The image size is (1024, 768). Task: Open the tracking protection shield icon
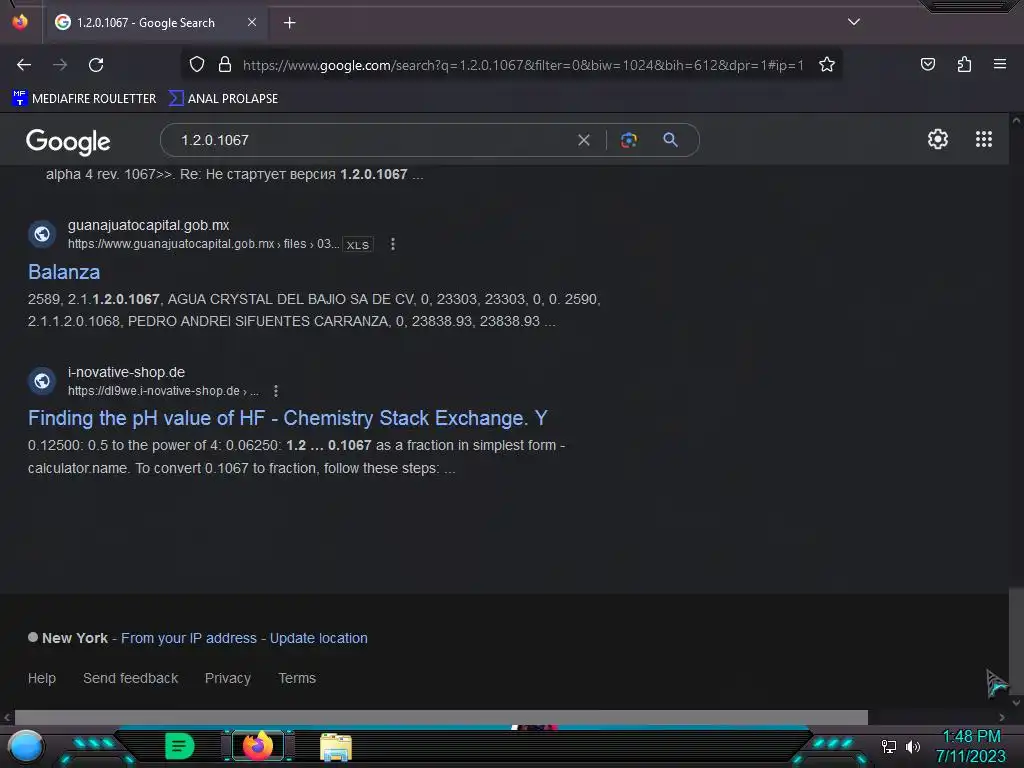click(197, 64)
